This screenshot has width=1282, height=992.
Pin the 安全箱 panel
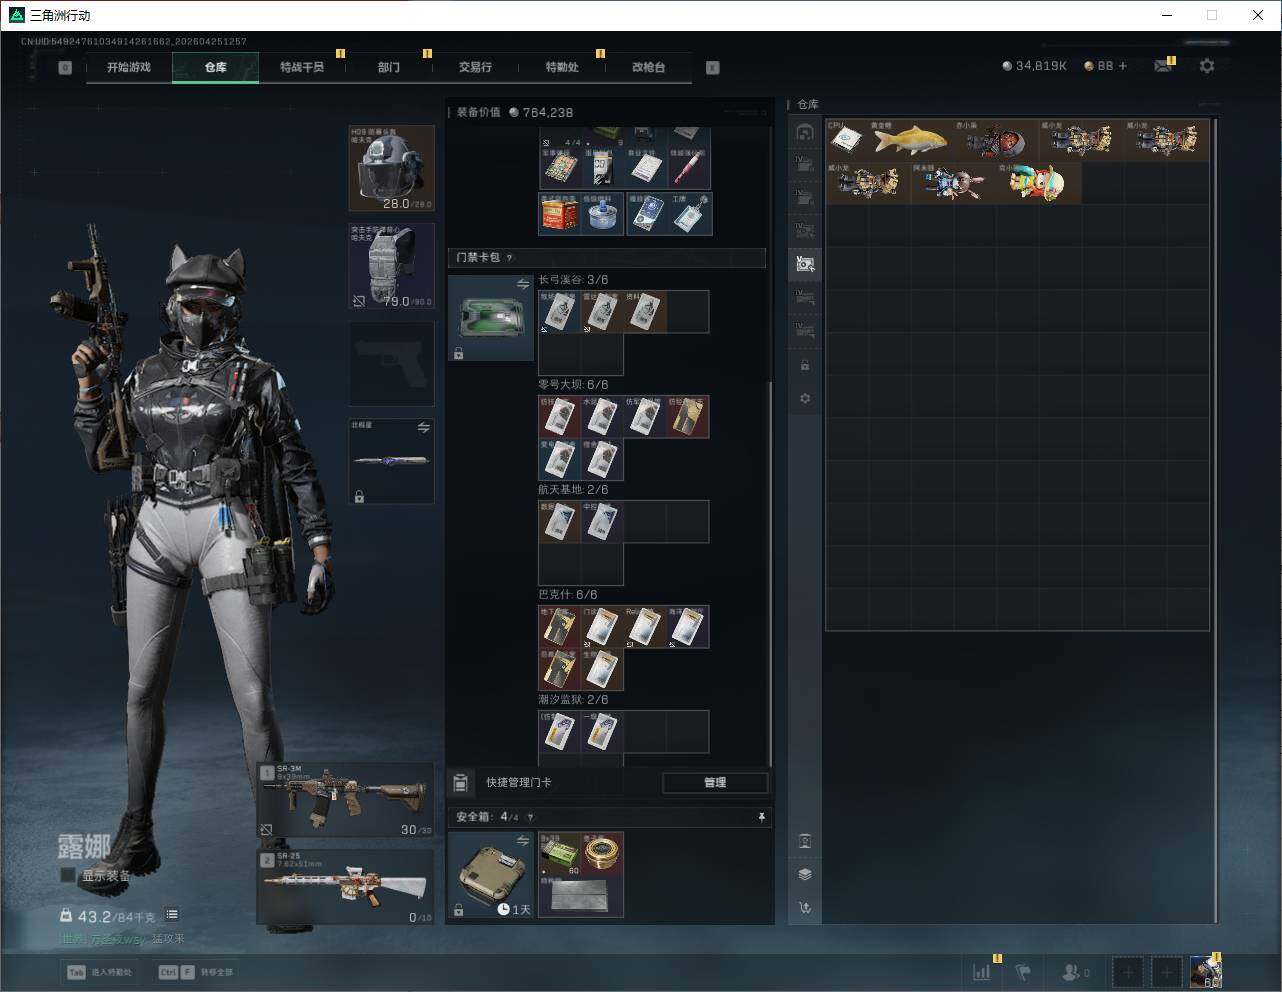tap(761, 817)
